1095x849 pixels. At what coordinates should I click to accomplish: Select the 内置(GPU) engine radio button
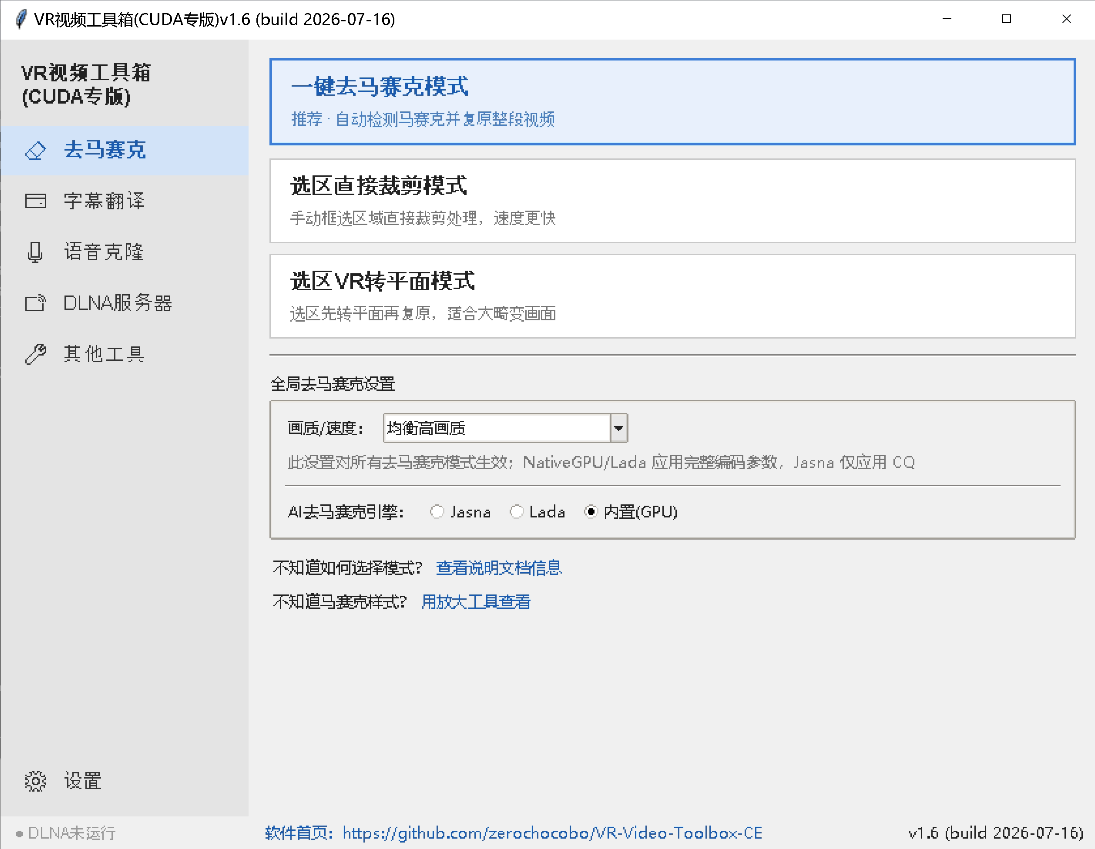click(591, 512)
